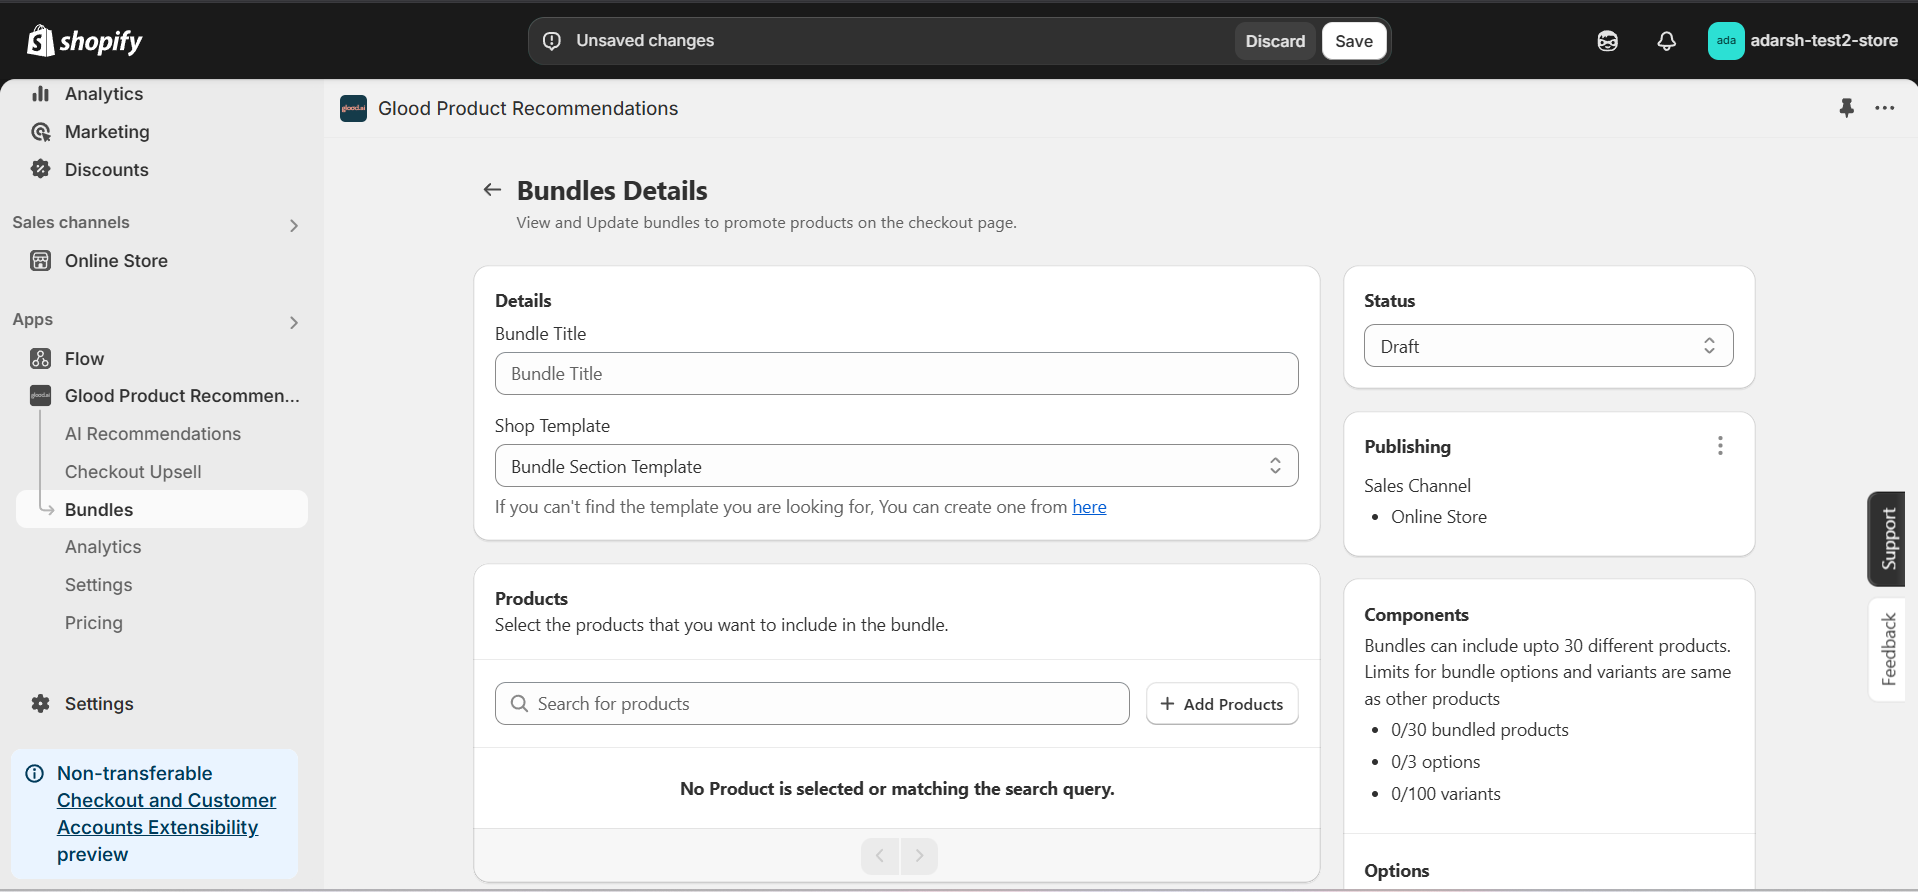This screenshot has height=892, width=1918.
Task: Open Checkout and Customer Accounts Extensibility link
Action: coord(166,814)
